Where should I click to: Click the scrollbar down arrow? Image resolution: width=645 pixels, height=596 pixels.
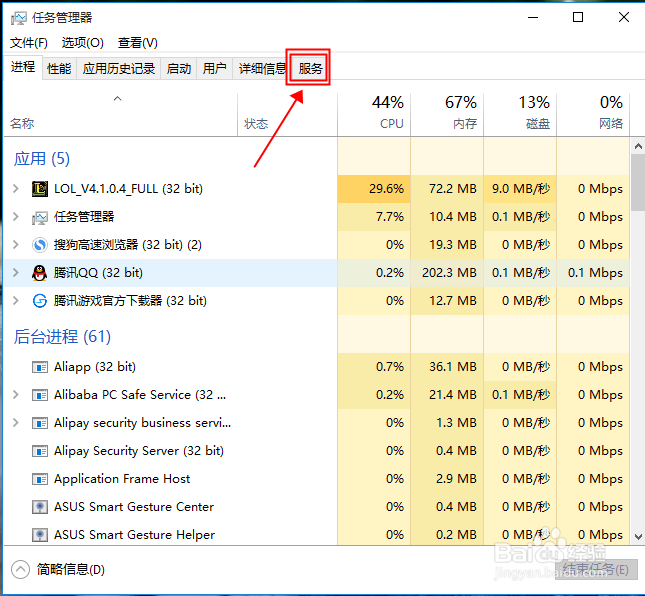[x=638, y=537]
